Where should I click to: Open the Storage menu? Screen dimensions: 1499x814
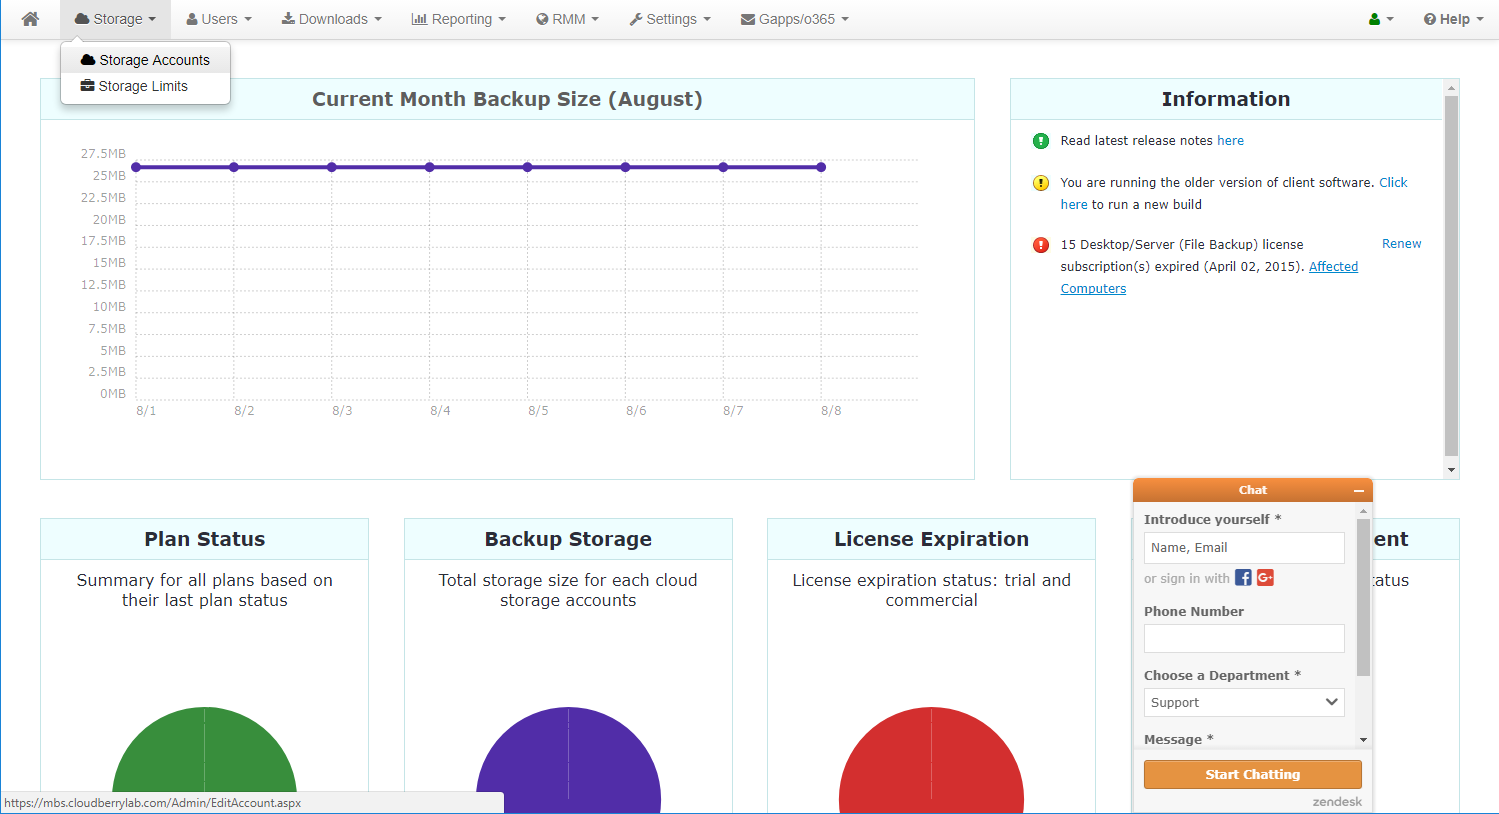(x=115, y=19)
